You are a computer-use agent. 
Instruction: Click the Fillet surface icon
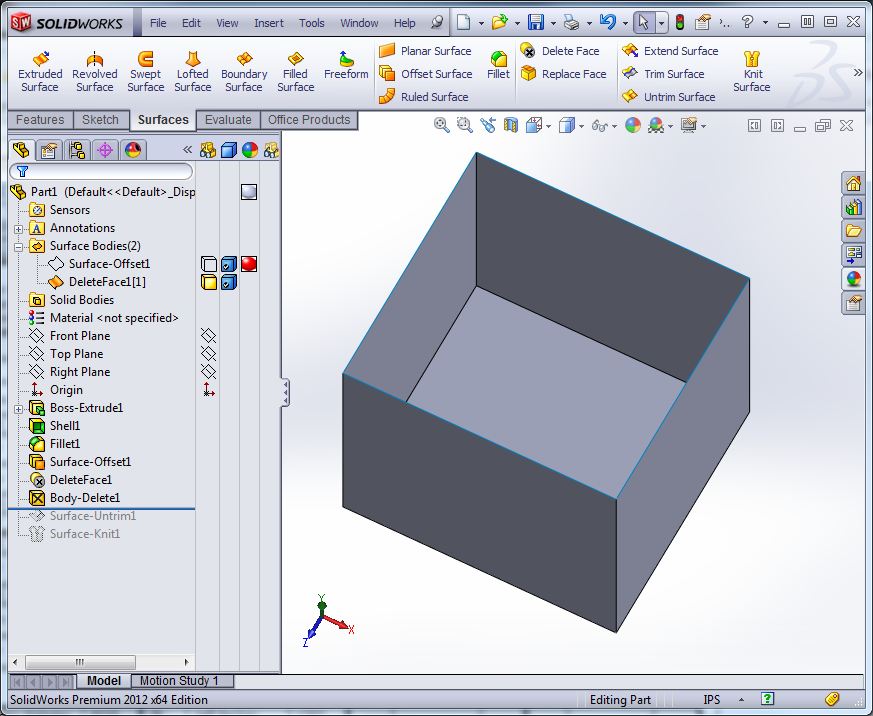pyautogui.click(x=498, y=66)
